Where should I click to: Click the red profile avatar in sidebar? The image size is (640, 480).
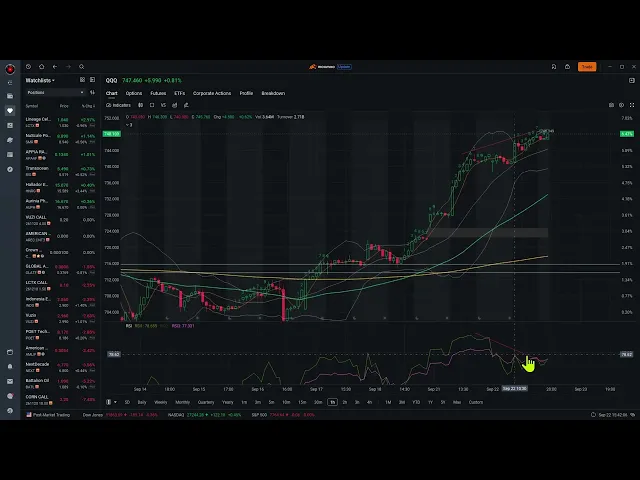click(10, 69)
